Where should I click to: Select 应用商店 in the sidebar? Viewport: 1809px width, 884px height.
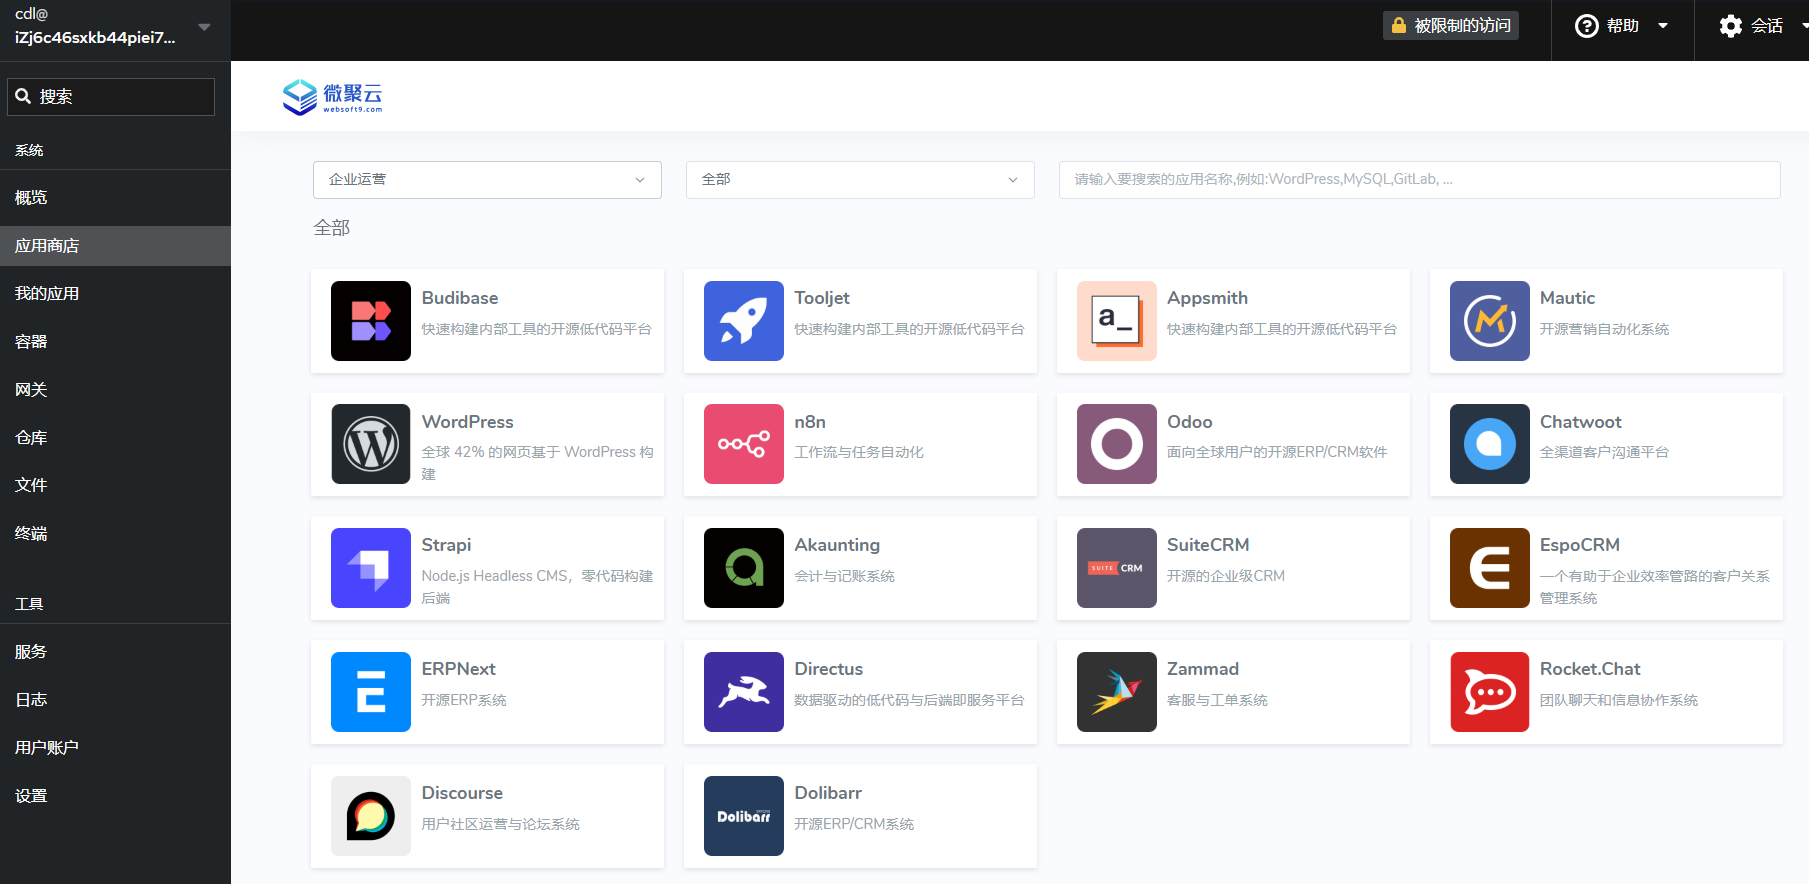[x=115, y=246]
